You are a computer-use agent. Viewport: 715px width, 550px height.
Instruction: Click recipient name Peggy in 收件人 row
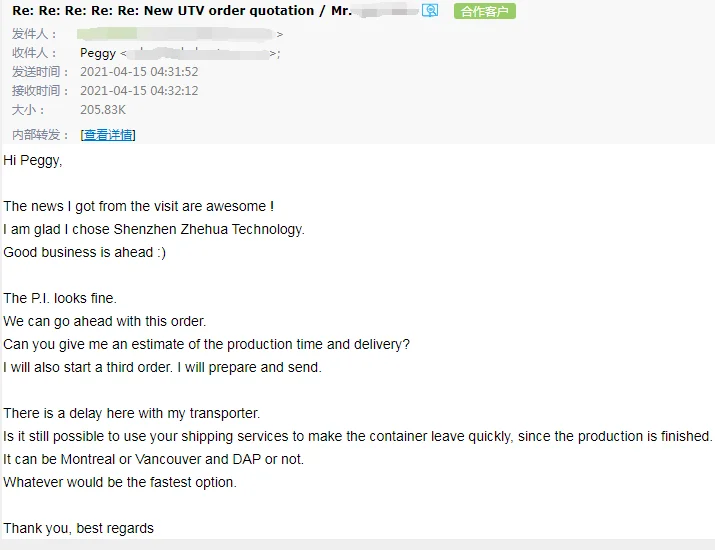[x=98, y=53]
